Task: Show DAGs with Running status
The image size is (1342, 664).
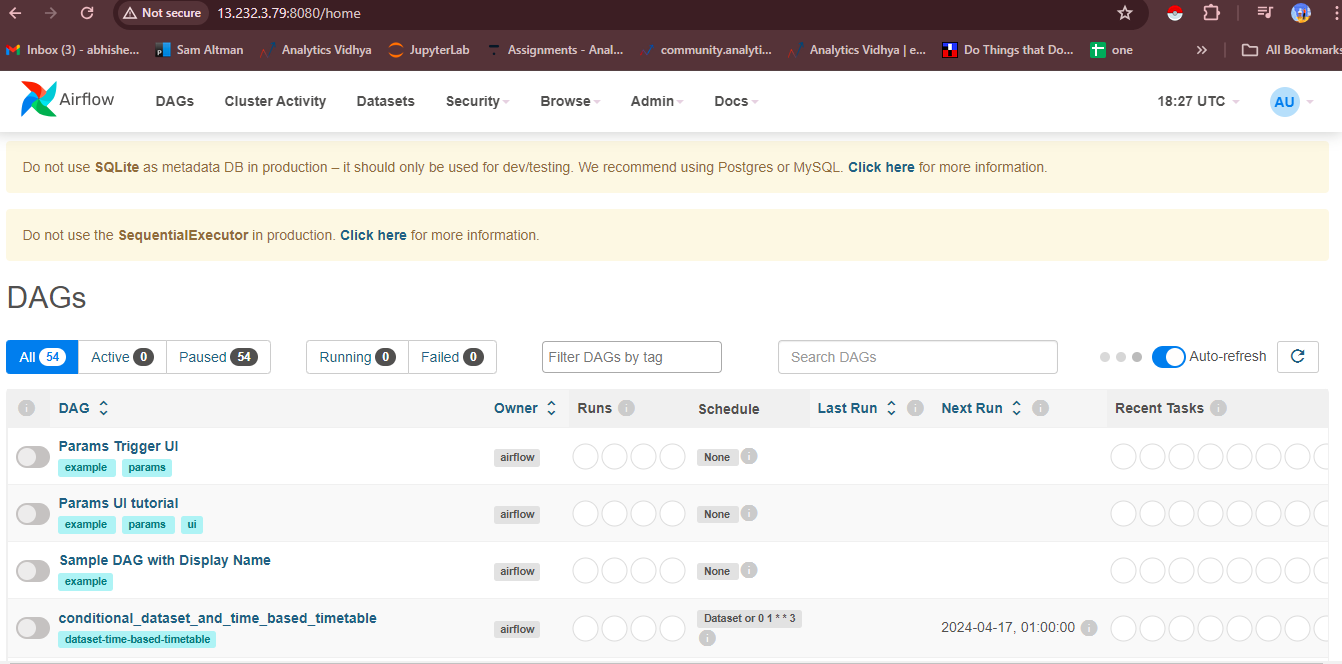Action: [357, 357]
